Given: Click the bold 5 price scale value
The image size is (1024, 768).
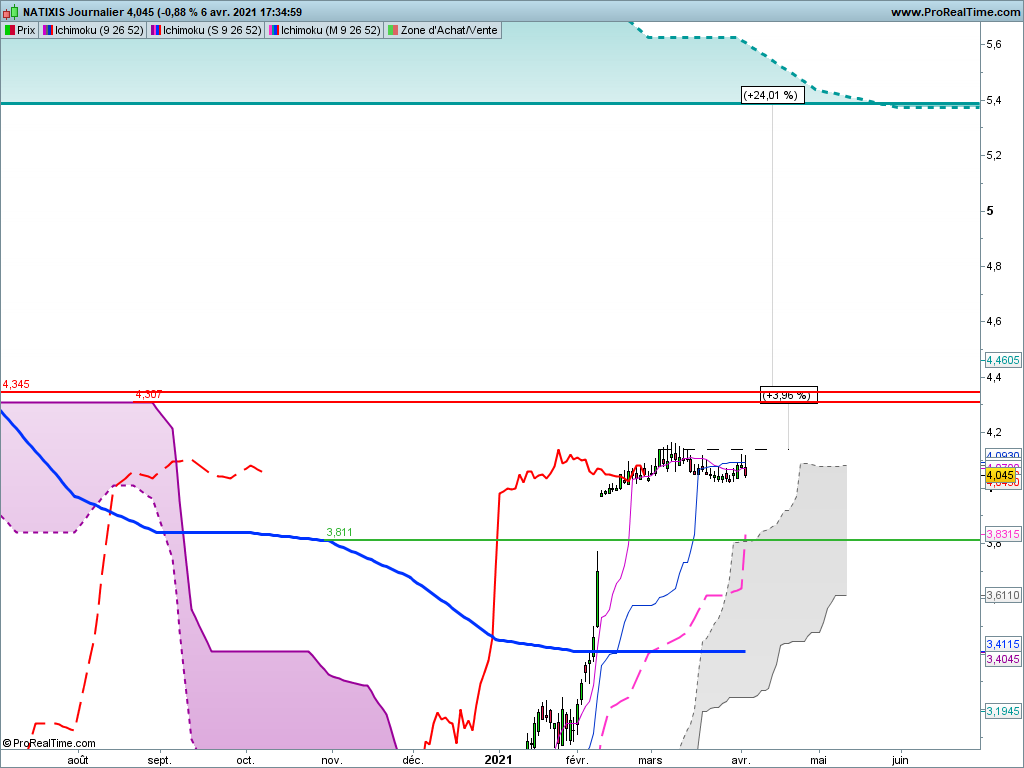Looking at the screenshot, I should click(990, 210).
